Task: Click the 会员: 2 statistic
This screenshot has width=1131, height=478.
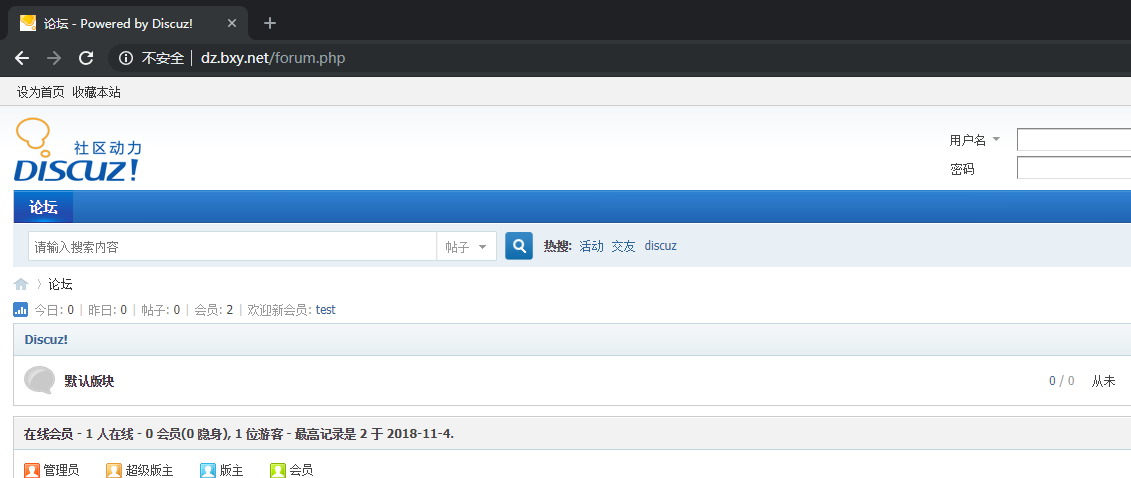Action: point(214,310)
